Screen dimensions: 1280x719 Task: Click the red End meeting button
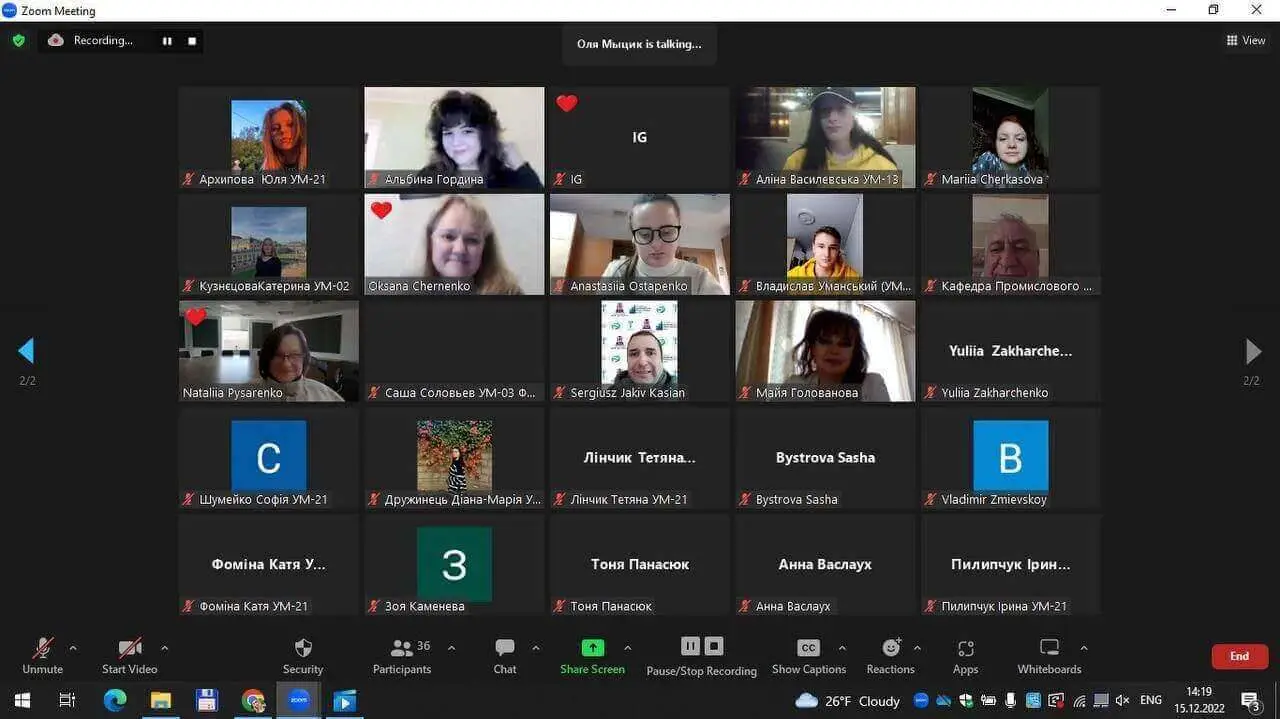pyautogui.click(x=1239, y=656)
